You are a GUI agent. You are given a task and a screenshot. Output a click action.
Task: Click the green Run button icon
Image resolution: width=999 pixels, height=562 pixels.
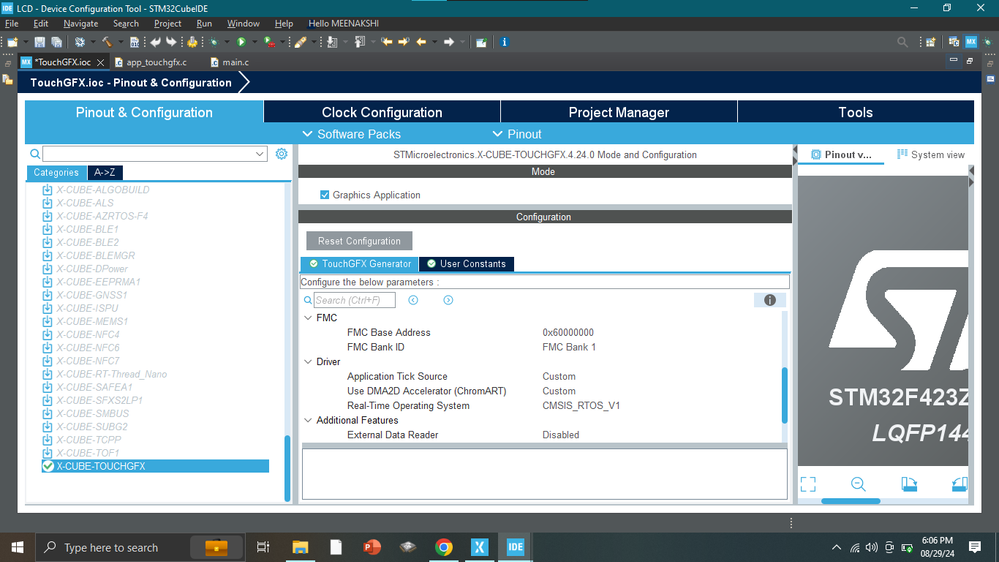coord(241,42)
